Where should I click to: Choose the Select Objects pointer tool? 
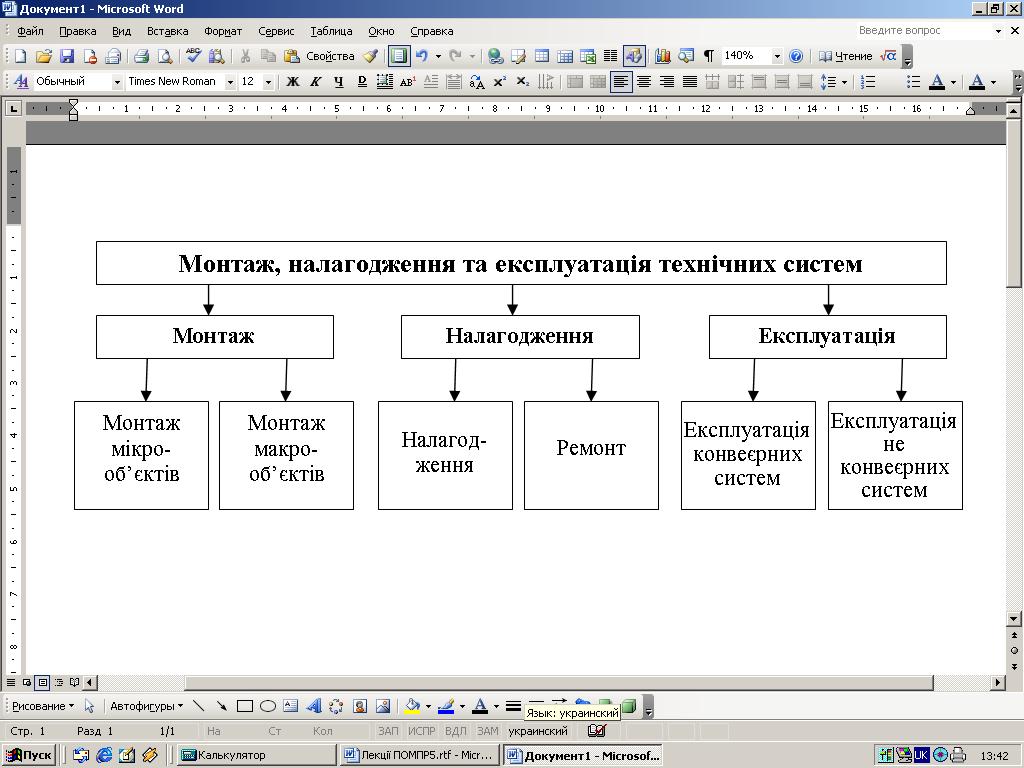click(x=89, y=706)
